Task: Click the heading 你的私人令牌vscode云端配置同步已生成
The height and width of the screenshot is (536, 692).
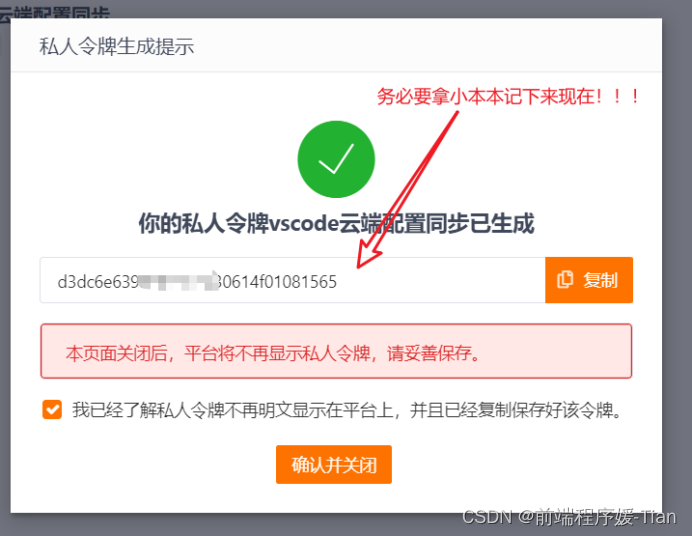Action: 336,223
